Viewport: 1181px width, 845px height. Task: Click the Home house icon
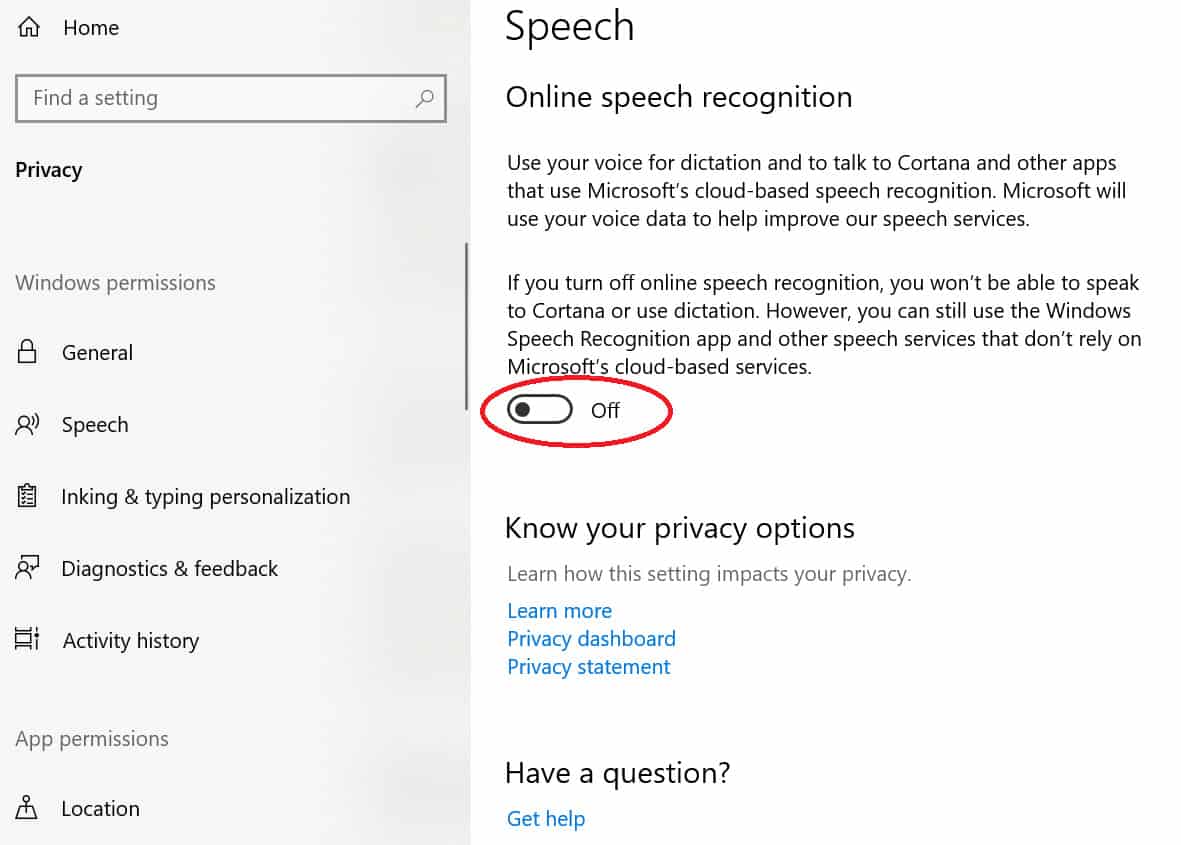tap(28, 28)
